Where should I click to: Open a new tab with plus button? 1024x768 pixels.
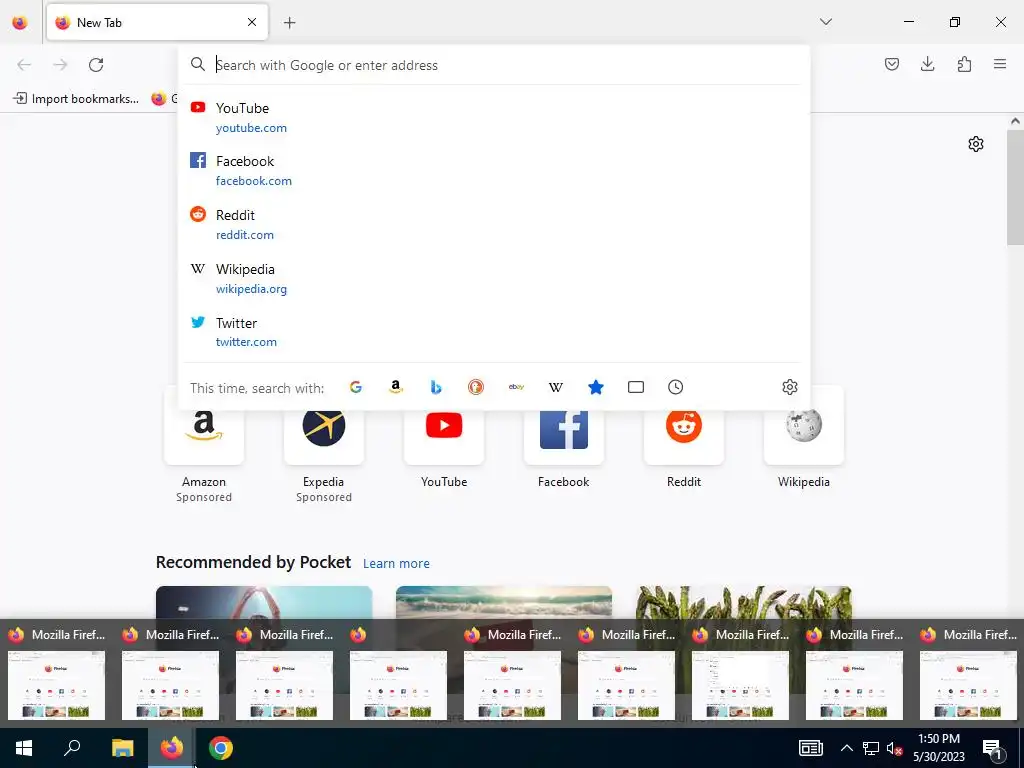tap(289, 23)
